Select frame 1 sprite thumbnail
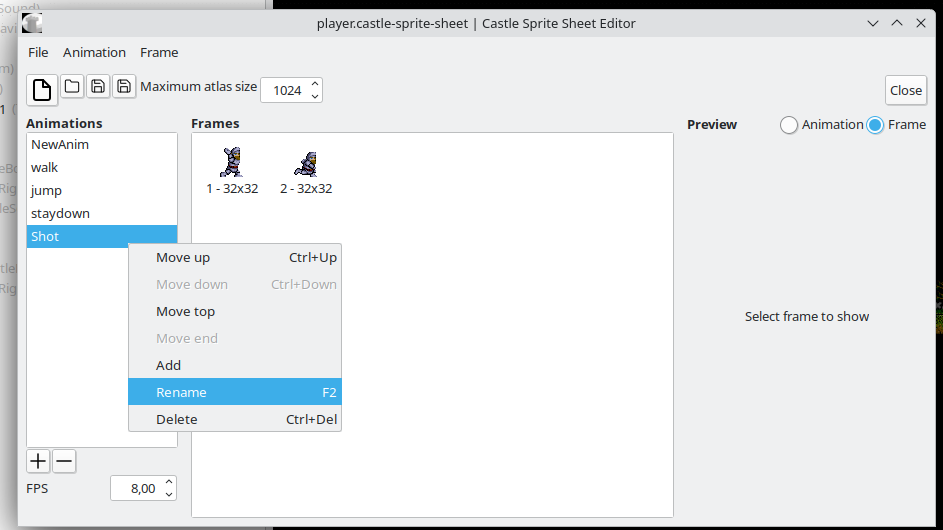943x530 pixels. (232, 162)
